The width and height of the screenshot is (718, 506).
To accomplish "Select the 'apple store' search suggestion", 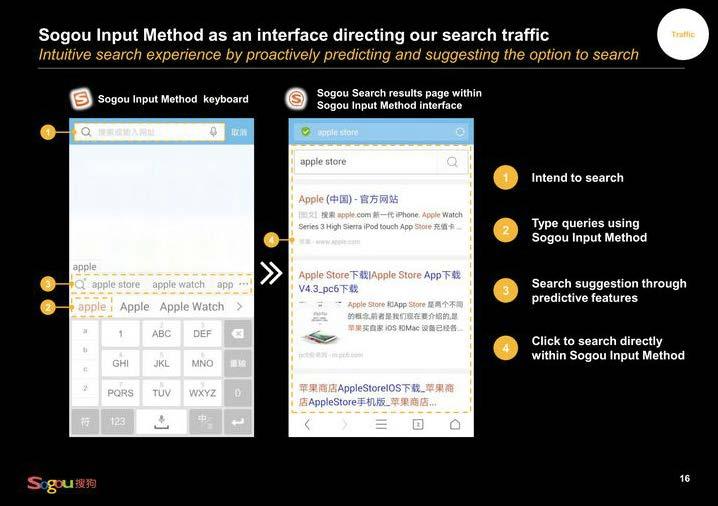I will click(116, 284).
